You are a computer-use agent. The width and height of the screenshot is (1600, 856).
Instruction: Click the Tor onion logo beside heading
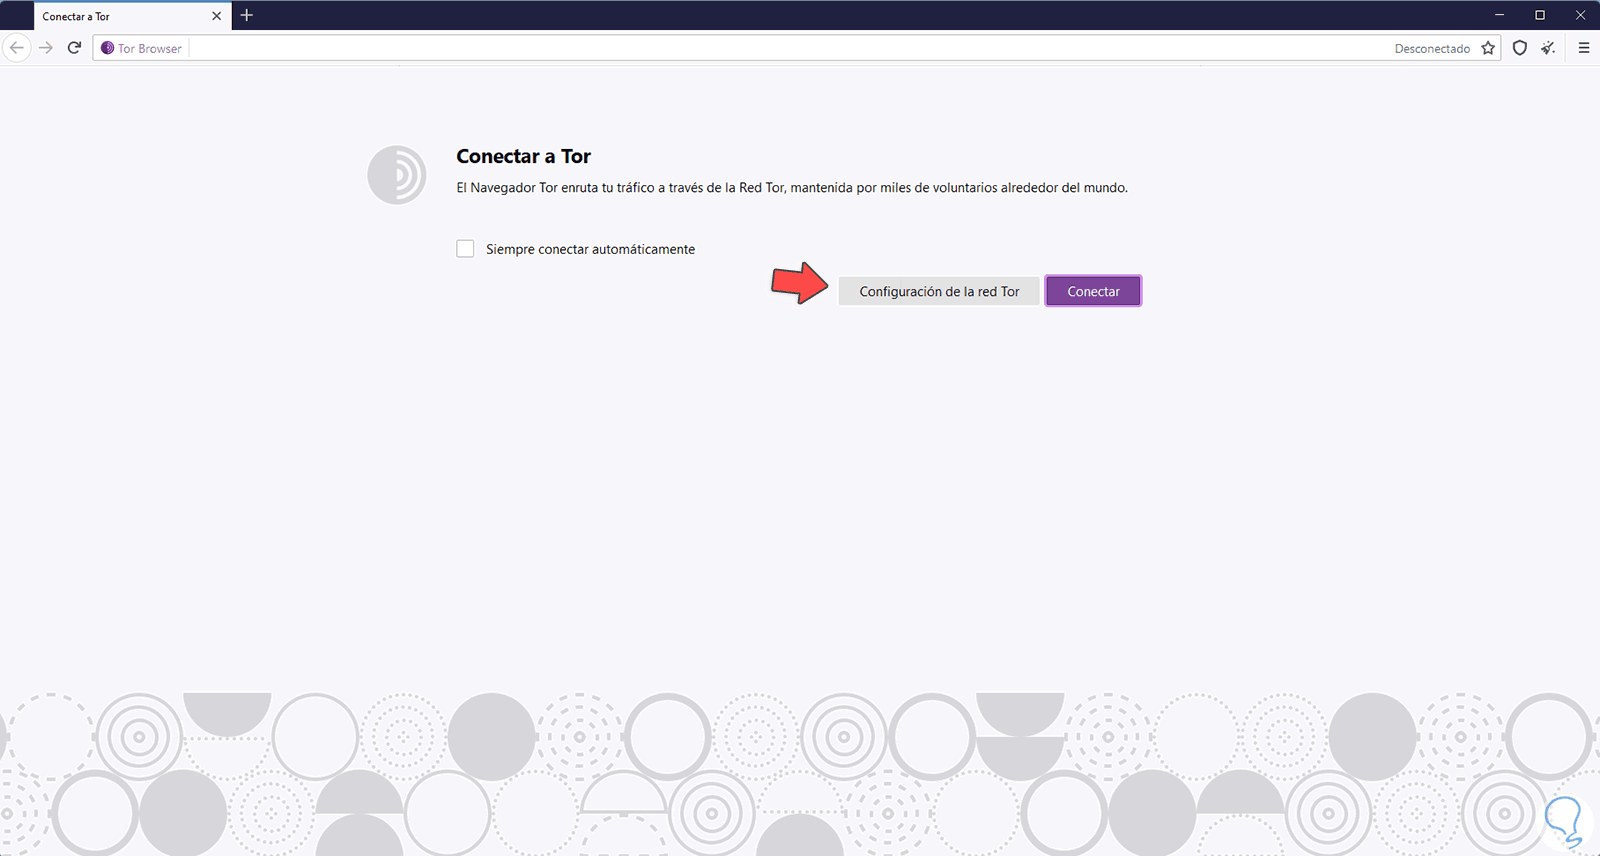click(397, 175)
